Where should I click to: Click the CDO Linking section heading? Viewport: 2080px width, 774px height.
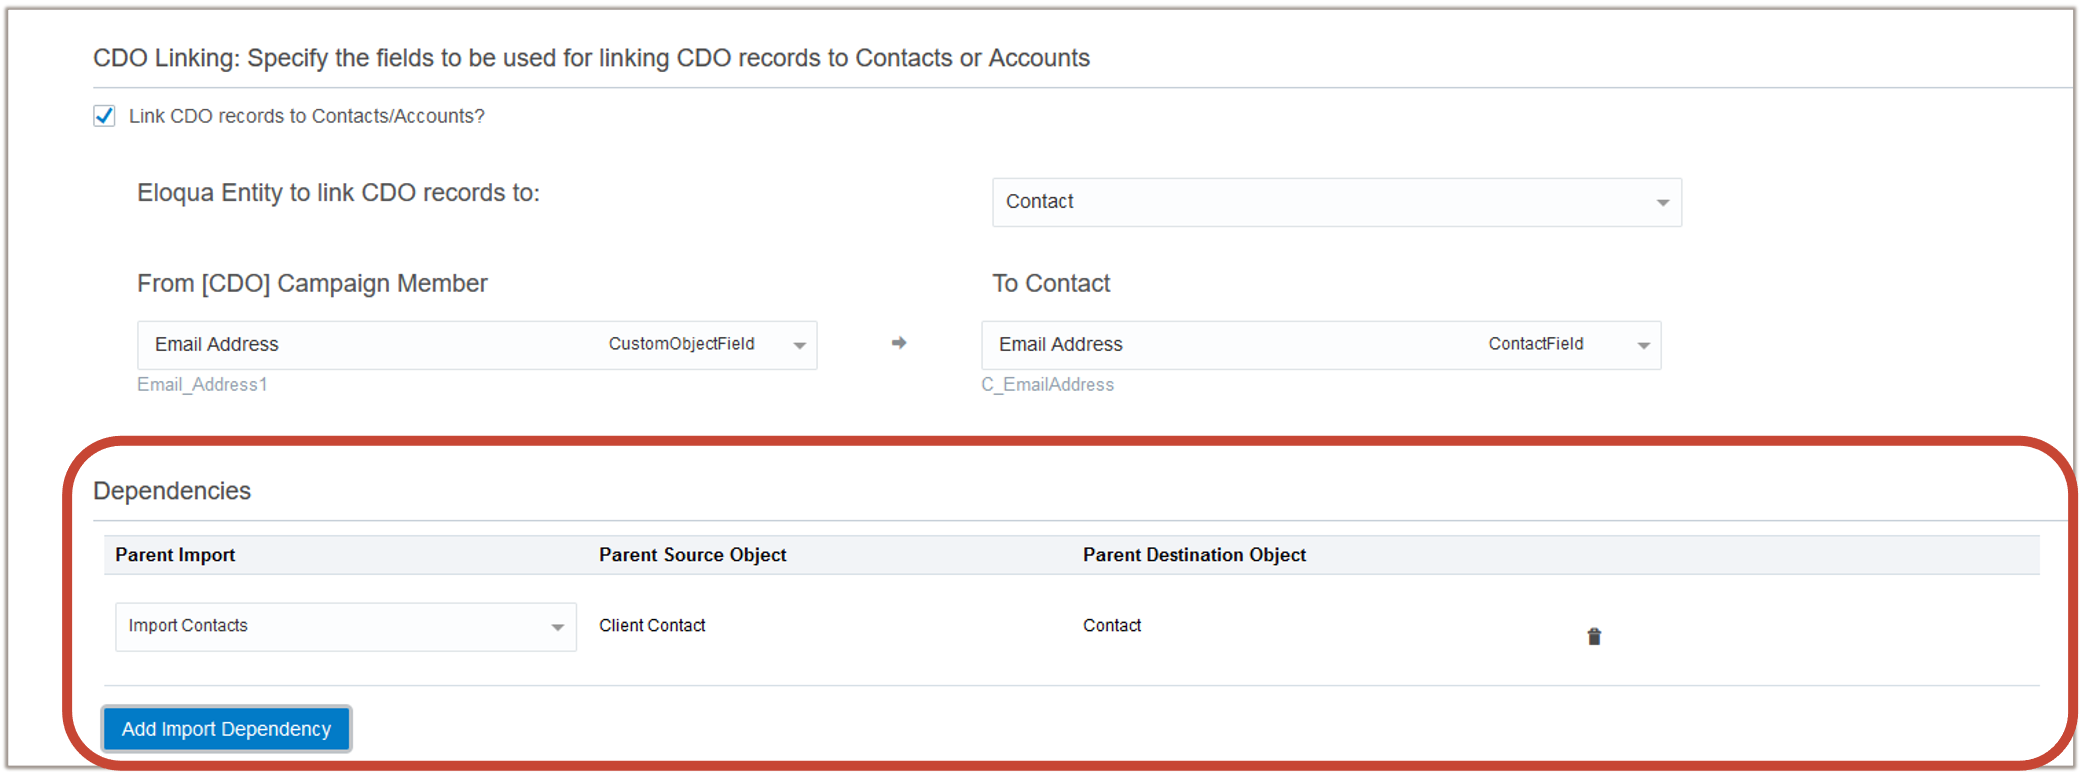[x=591, y=58]
